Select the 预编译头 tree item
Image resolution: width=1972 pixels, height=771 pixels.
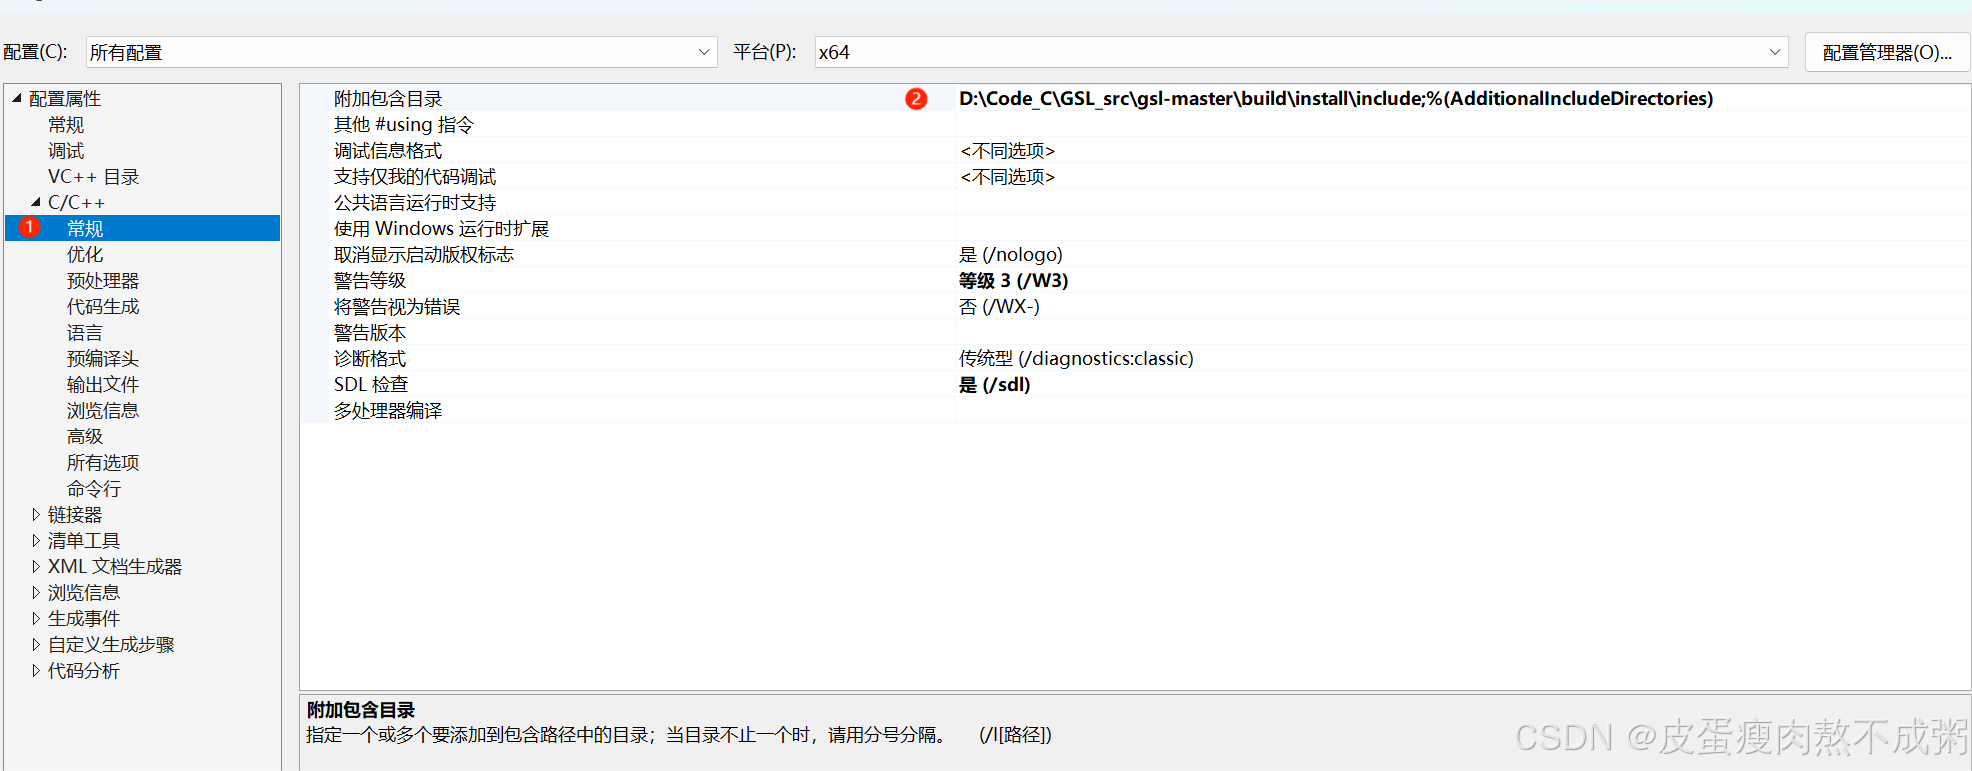(103, 359)
